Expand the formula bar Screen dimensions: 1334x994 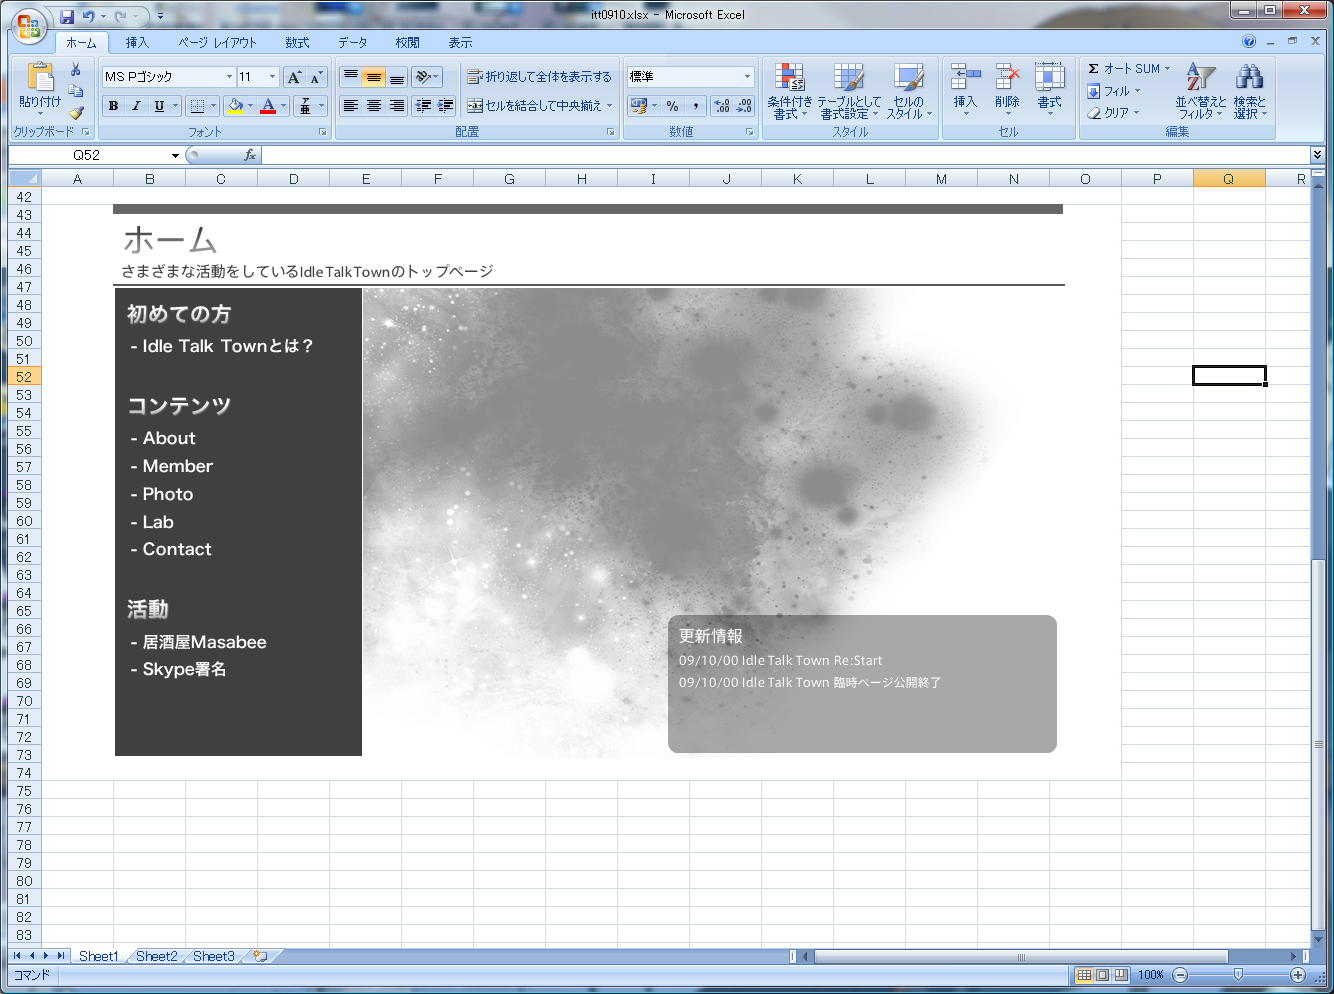click(1317, 155)
